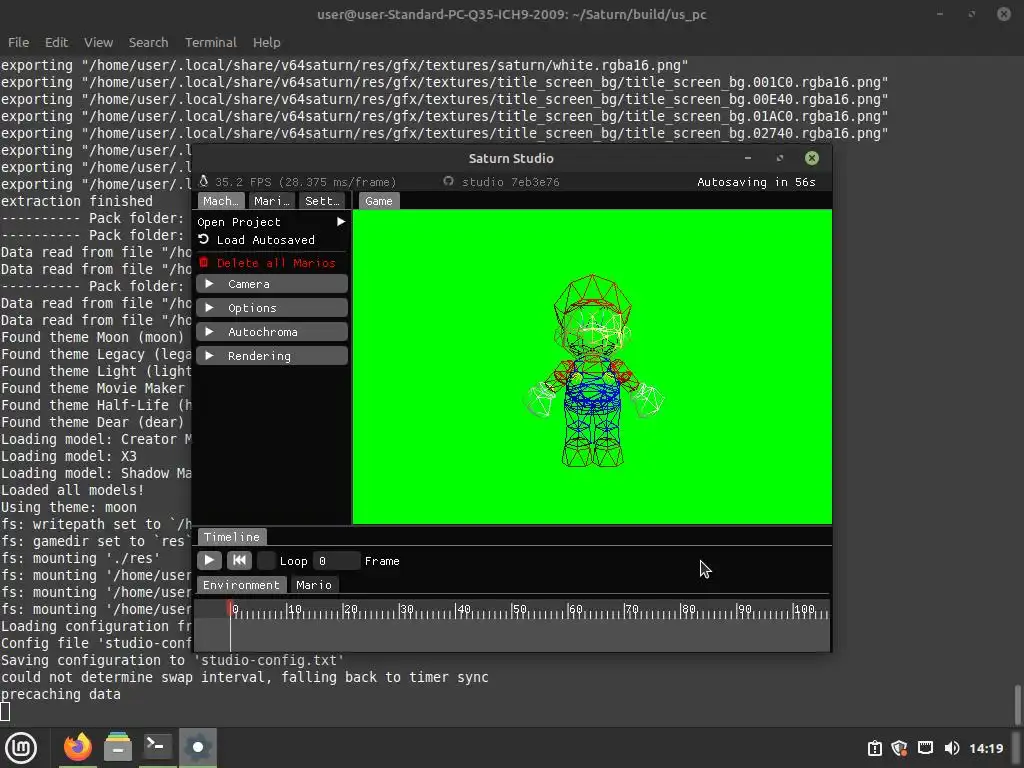Open the Settings tab in Saturn Studio
The width and height of the screenshot is (1024, 768).
coord(323,201)
